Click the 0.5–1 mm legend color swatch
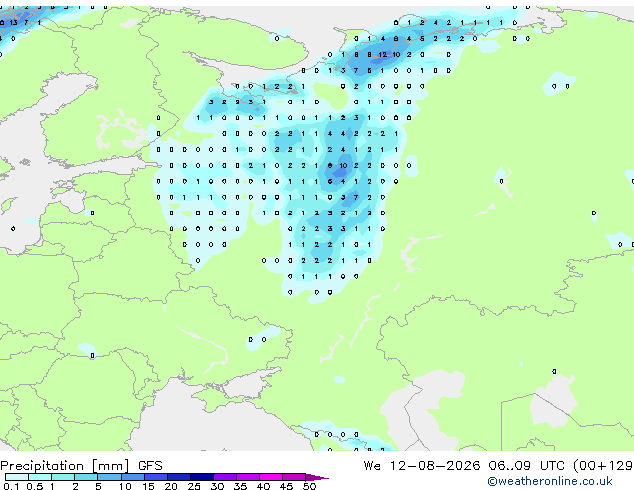Image resolution: width=634 pixels, height=490 pixels. pyautogui.click(x=40, y=477)
